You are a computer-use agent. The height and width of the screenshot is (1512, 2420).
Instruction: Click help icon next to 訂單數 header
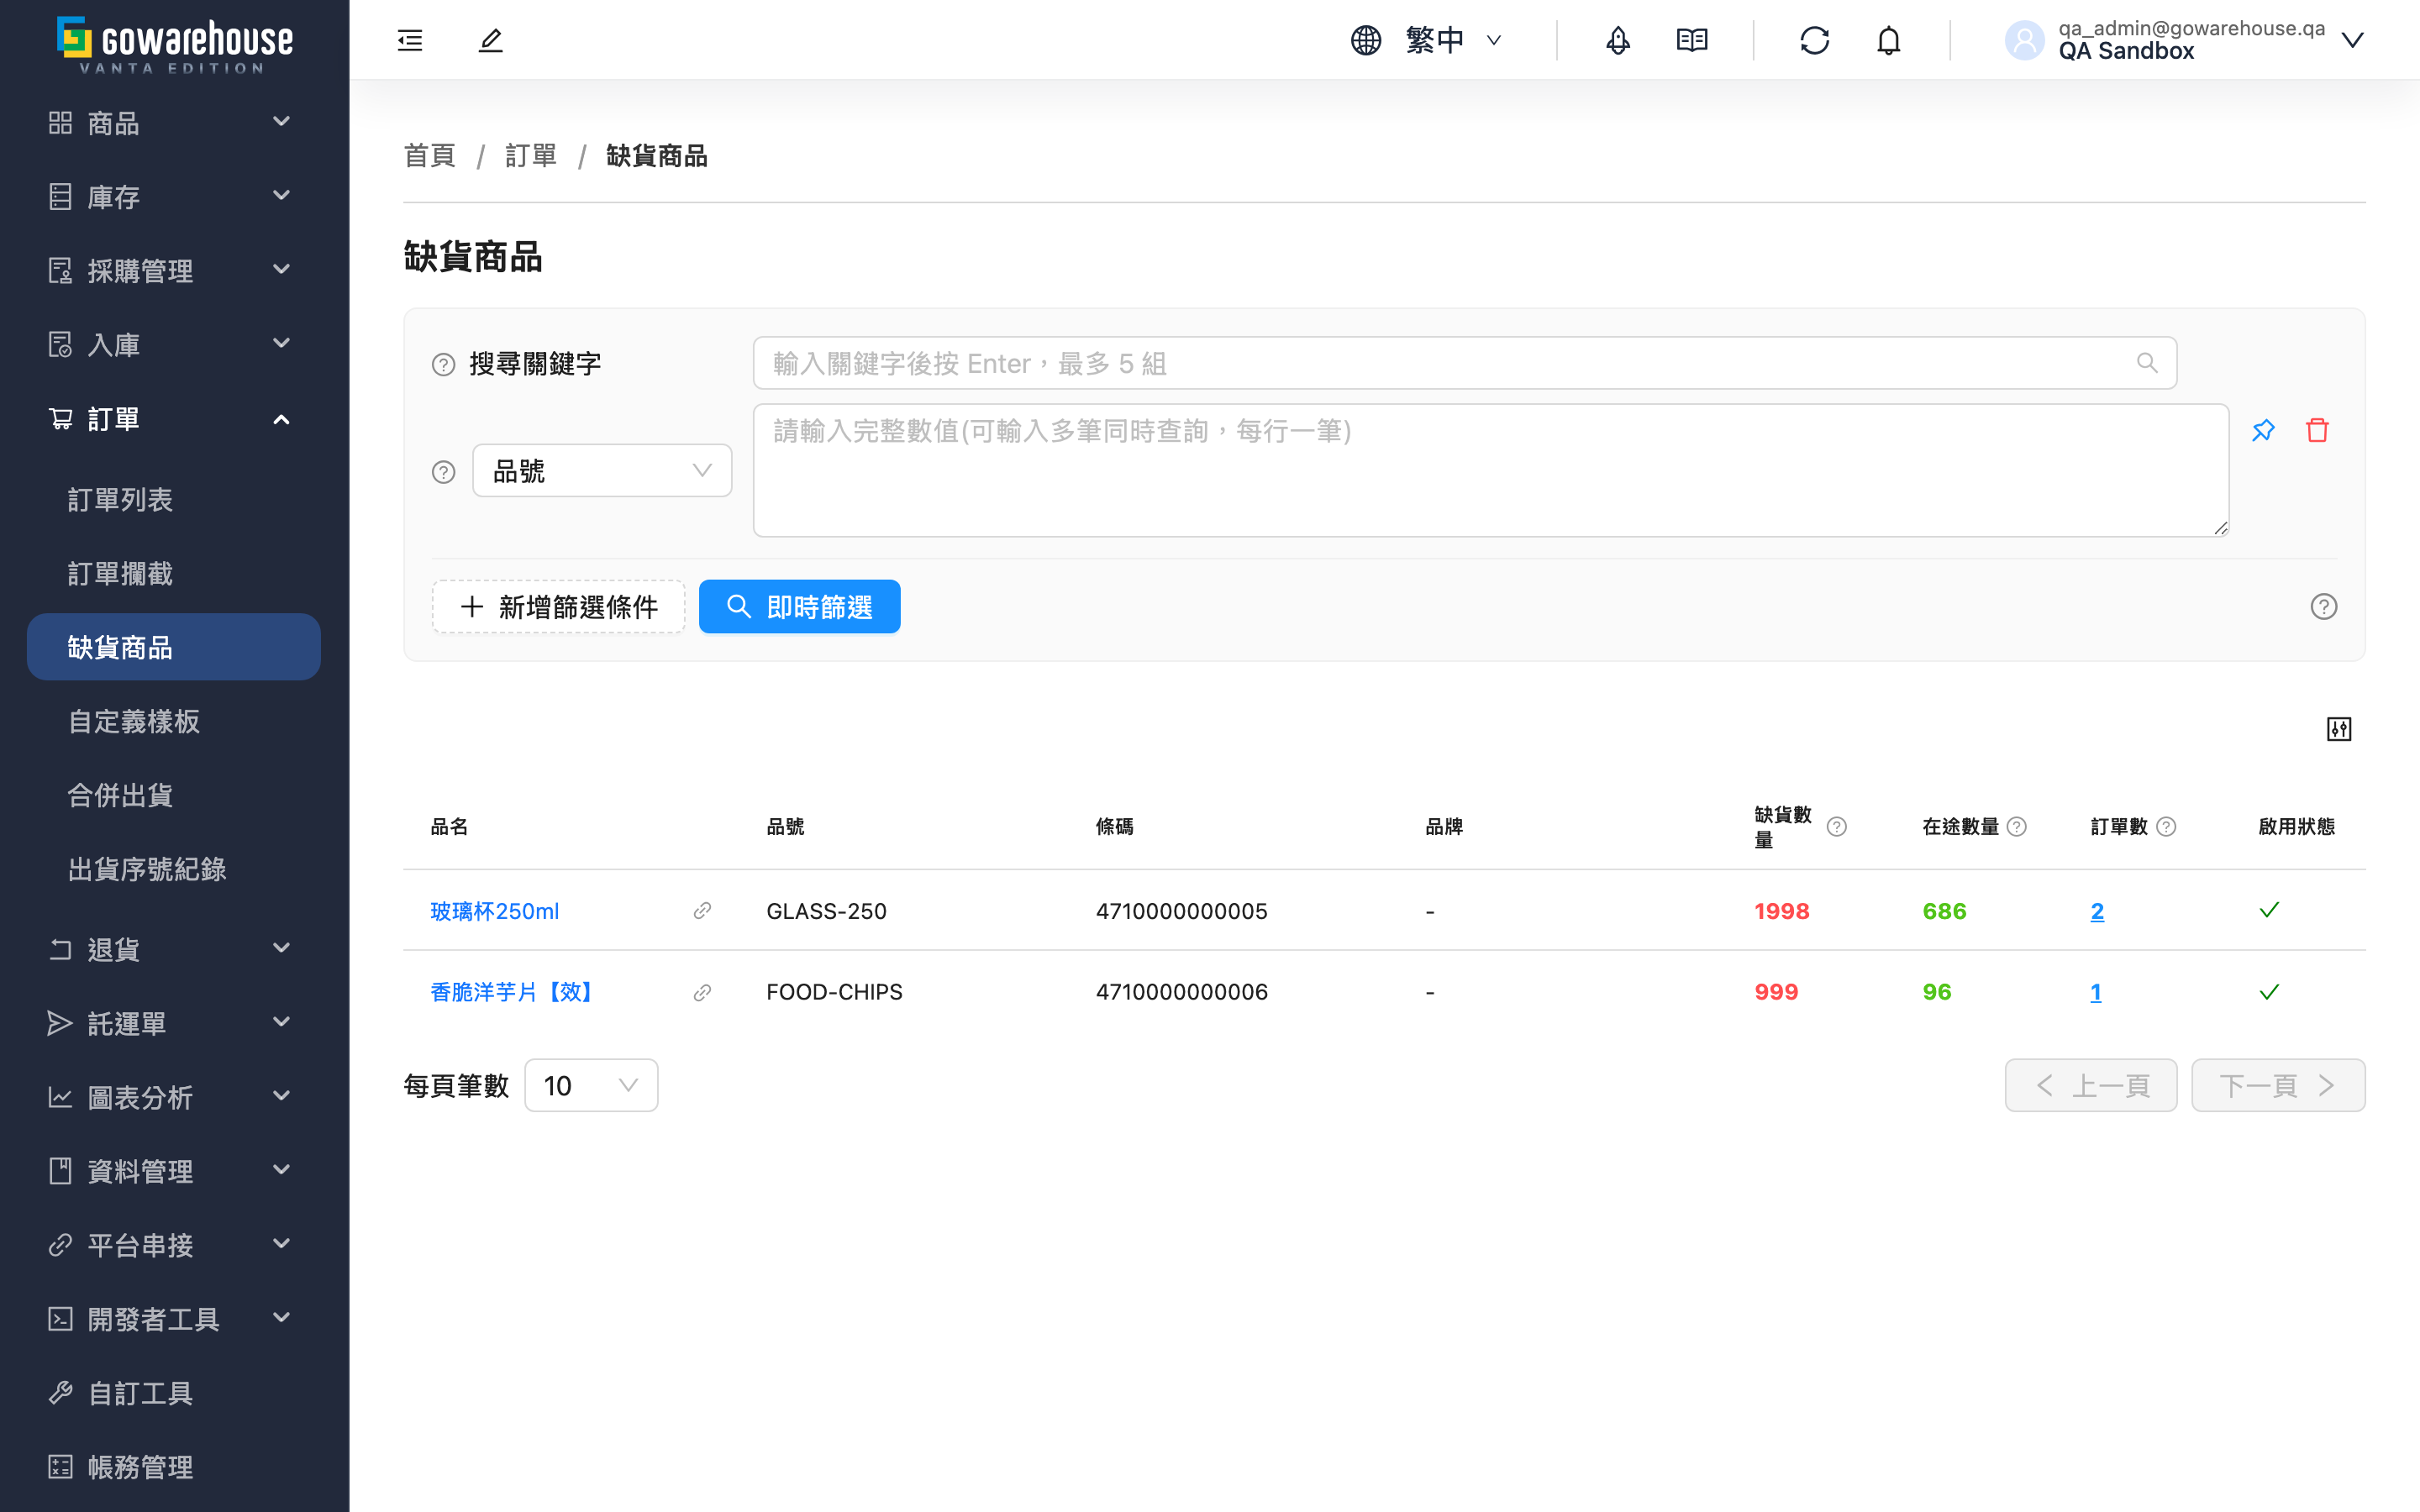tap(2165, 827)
